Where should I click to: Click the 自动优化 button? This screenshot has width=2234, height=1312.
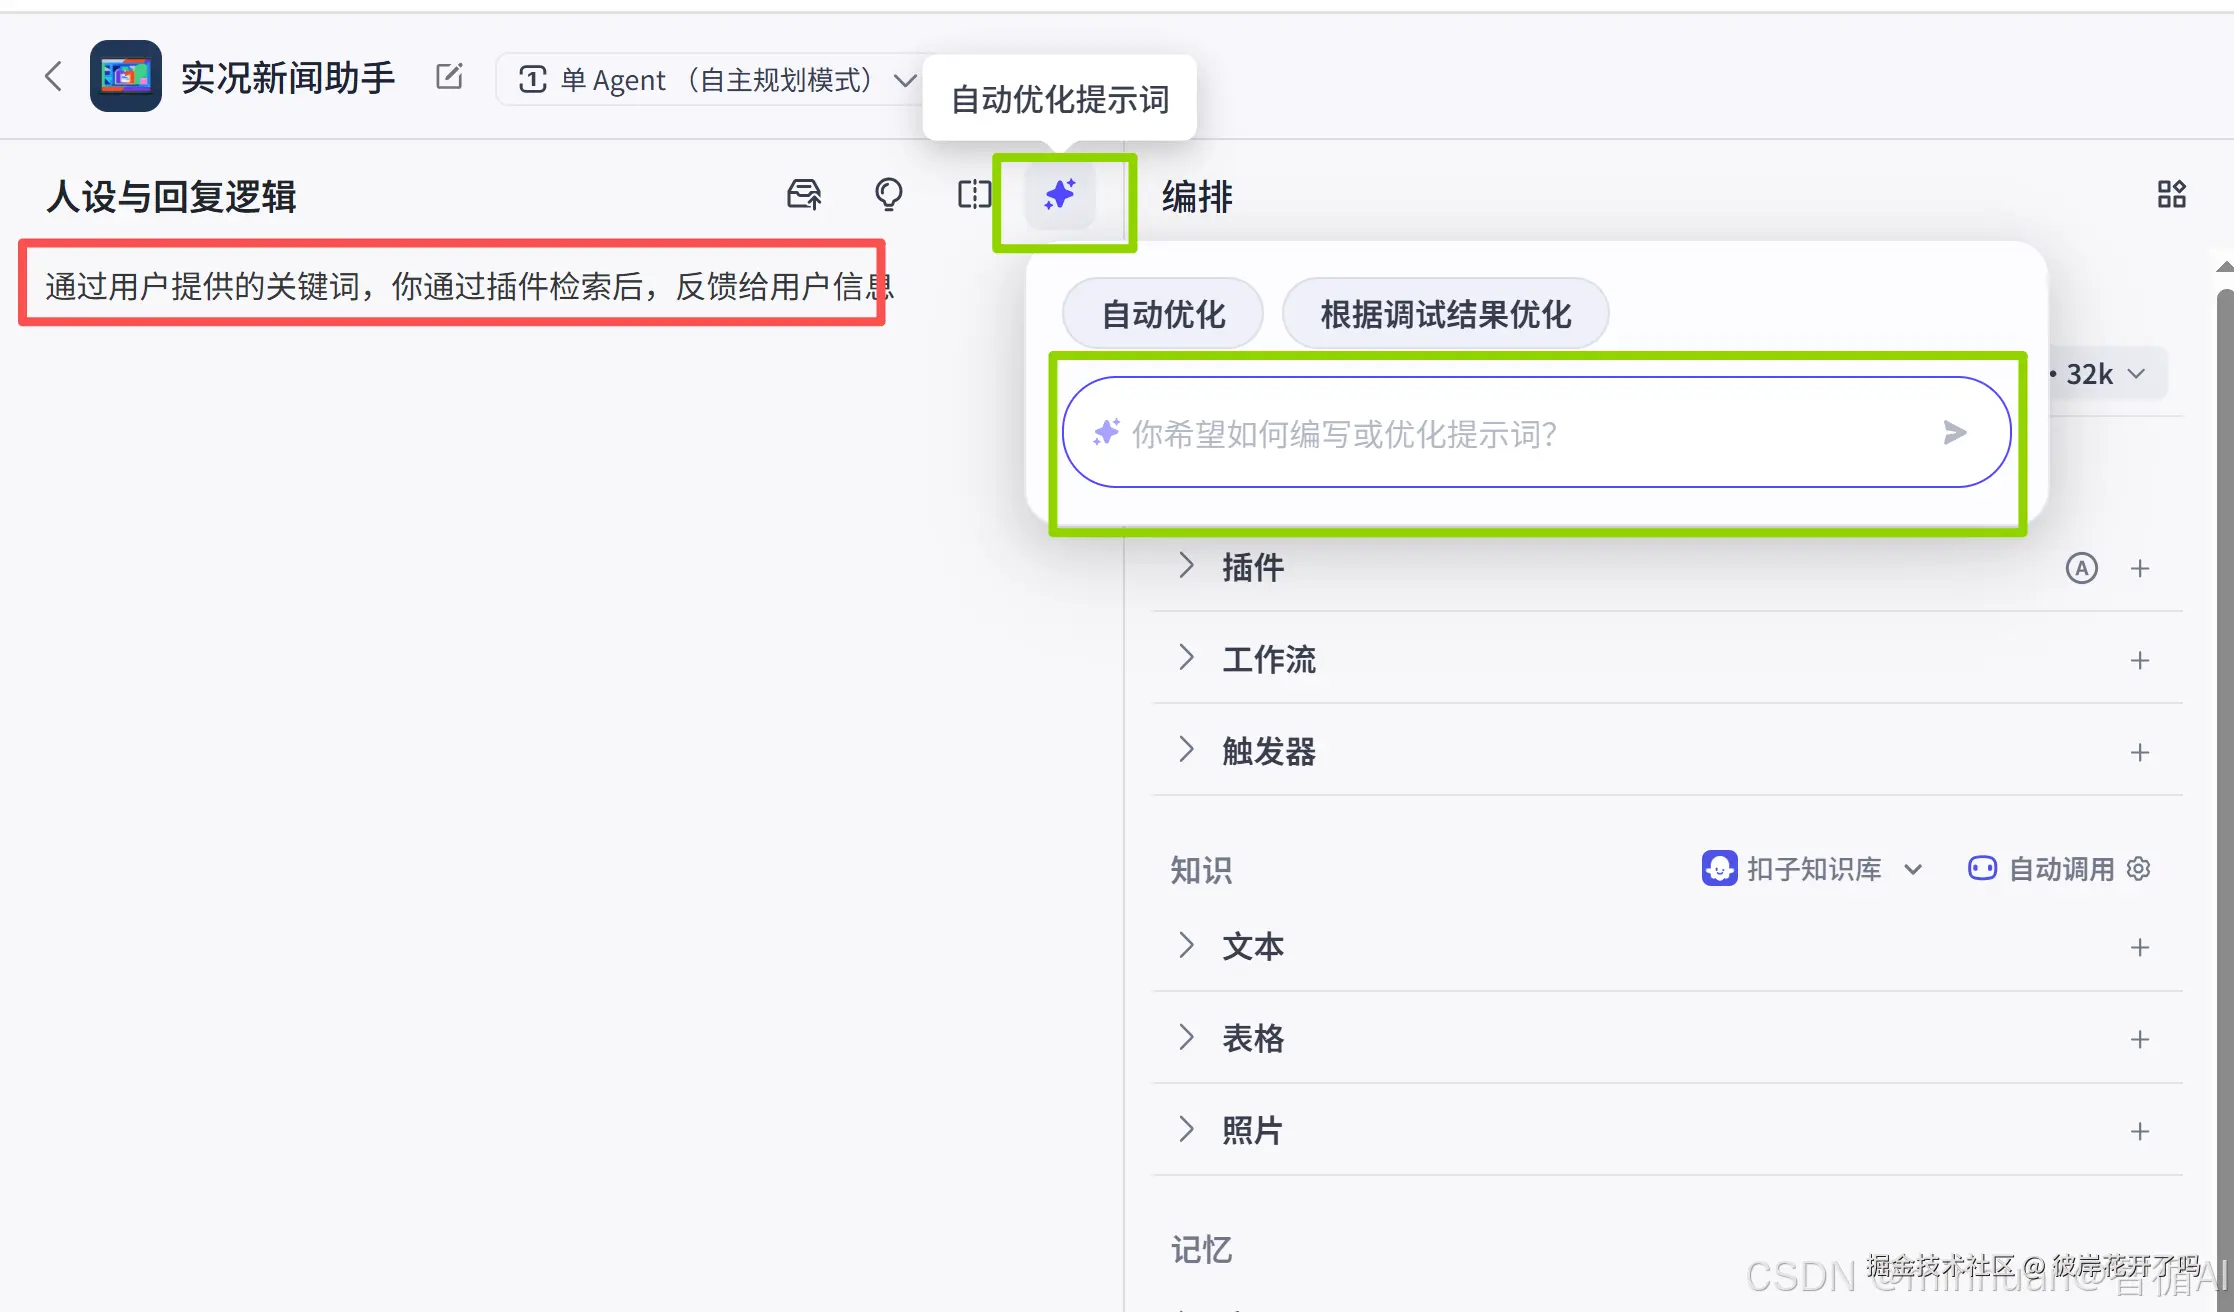click(1162, 314)
